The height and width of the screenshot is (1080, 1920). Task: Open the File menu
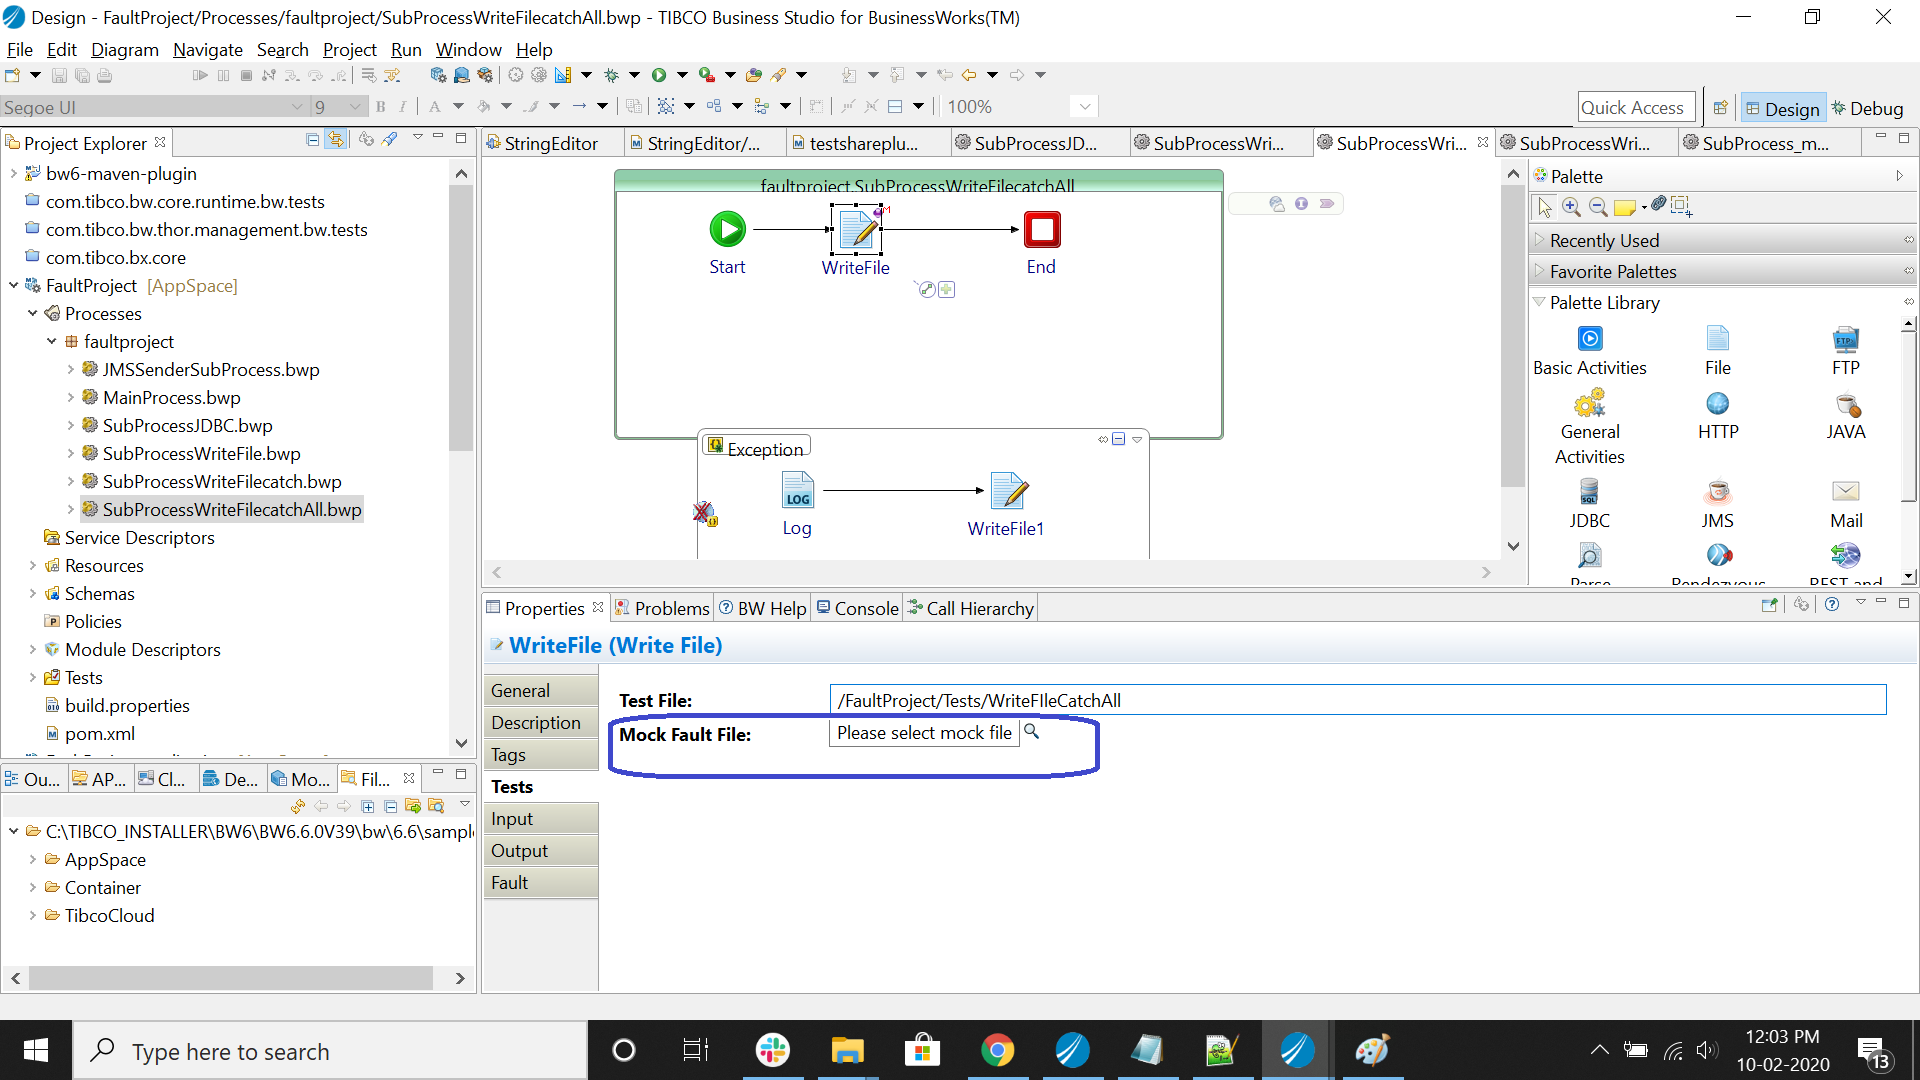coord(20,50)
